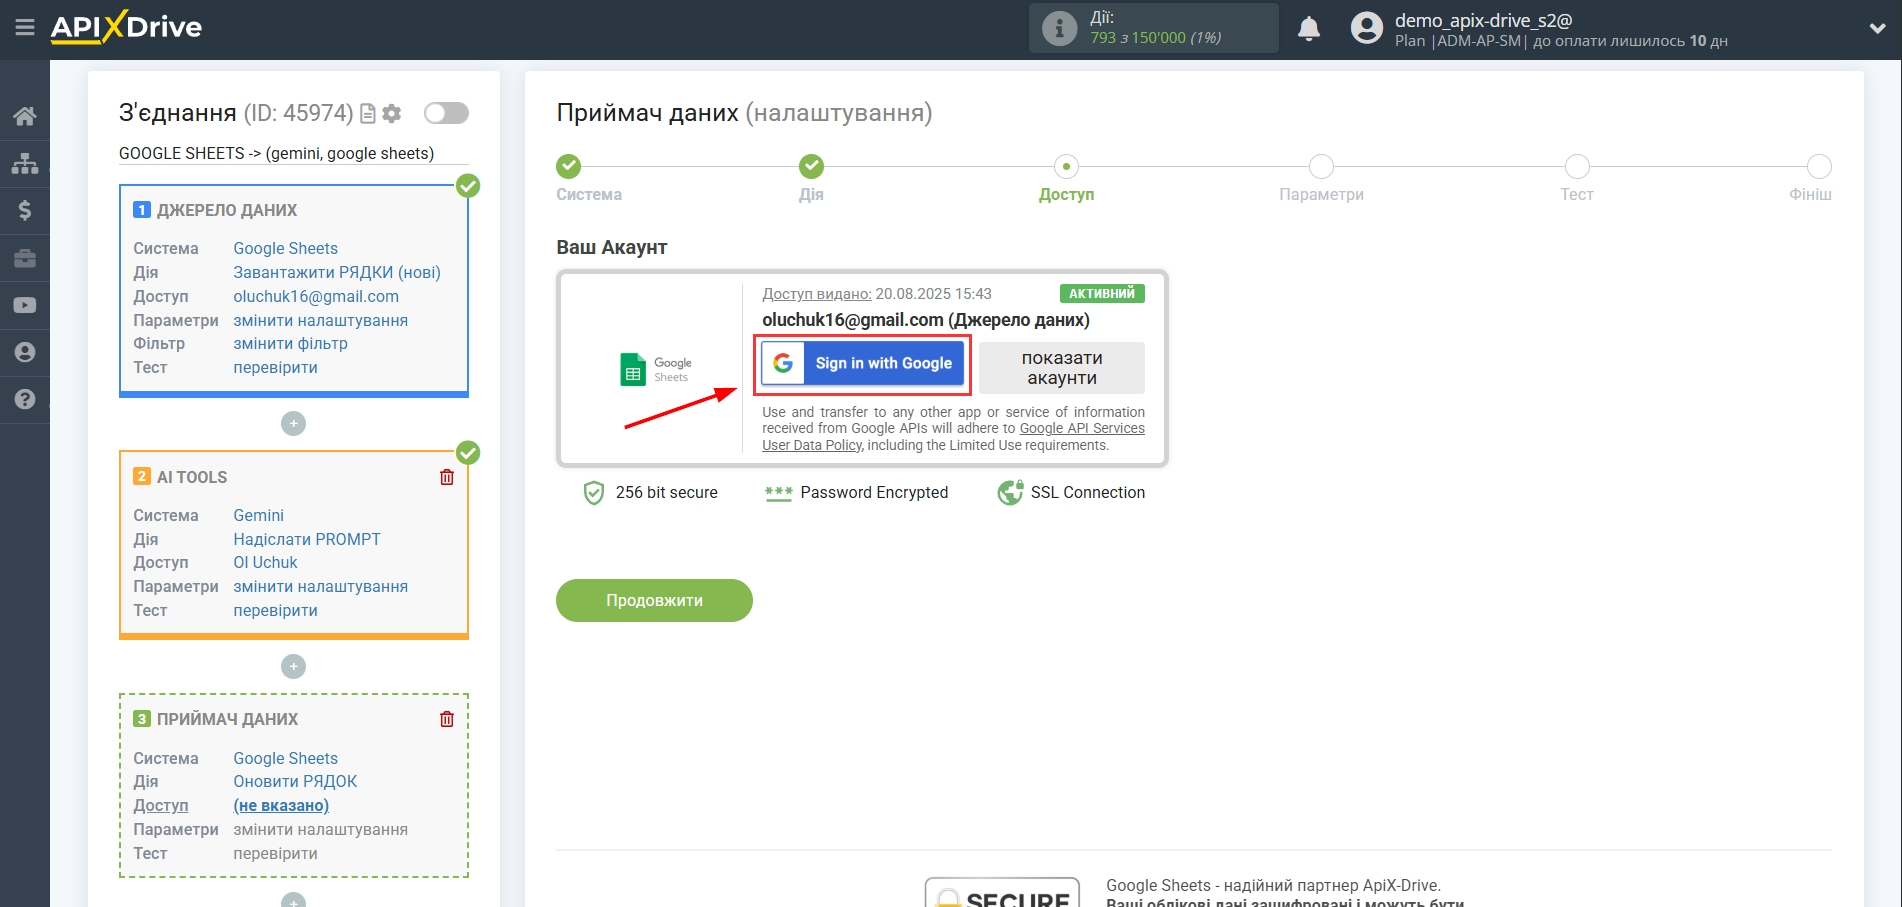Click the ДЖЕРЕЛО ДАНИХ block header
1902x907 pixels.
[x=227, y=210]
